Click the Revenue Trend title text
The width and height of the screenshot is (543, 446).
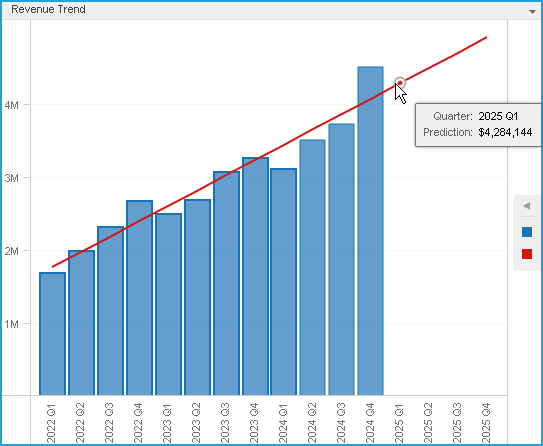pos(48,9)
